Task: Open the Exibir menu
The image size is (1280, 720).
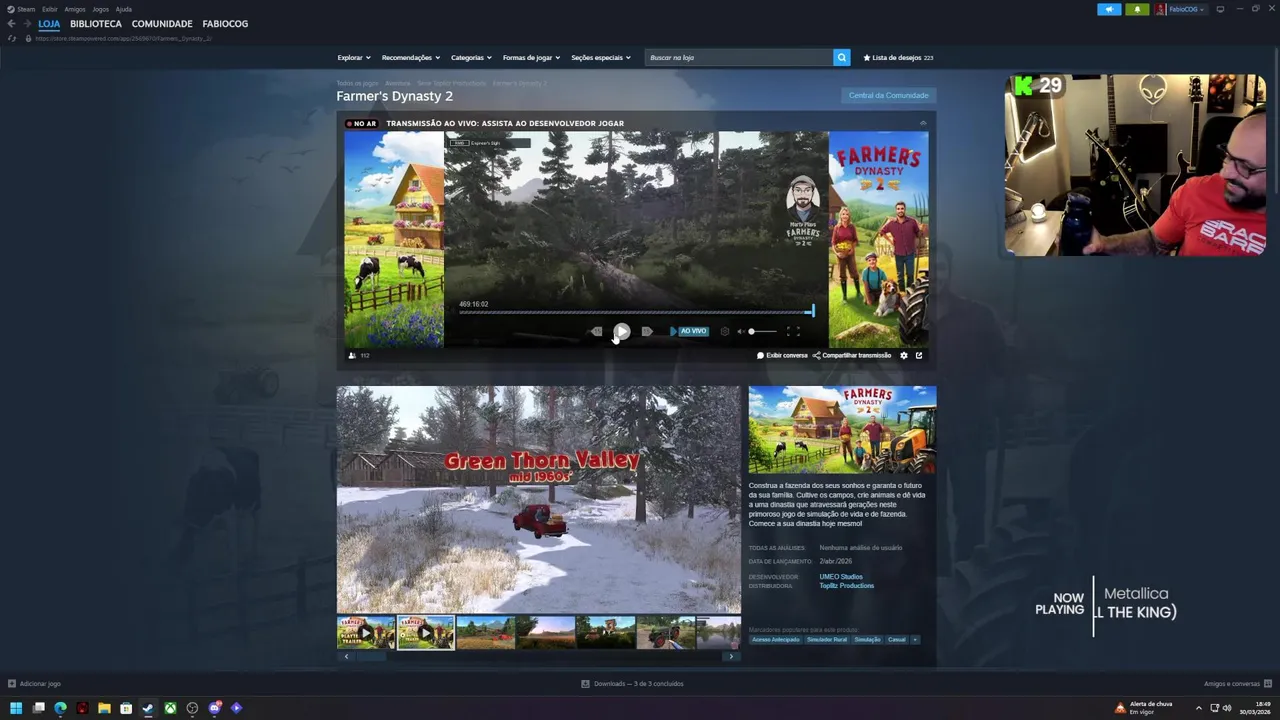Action: coord(50,9)
